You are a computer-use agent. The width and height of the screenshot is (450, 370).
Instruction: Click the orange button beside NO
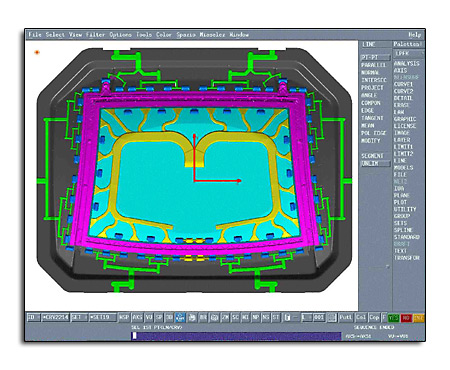(419, 318)
